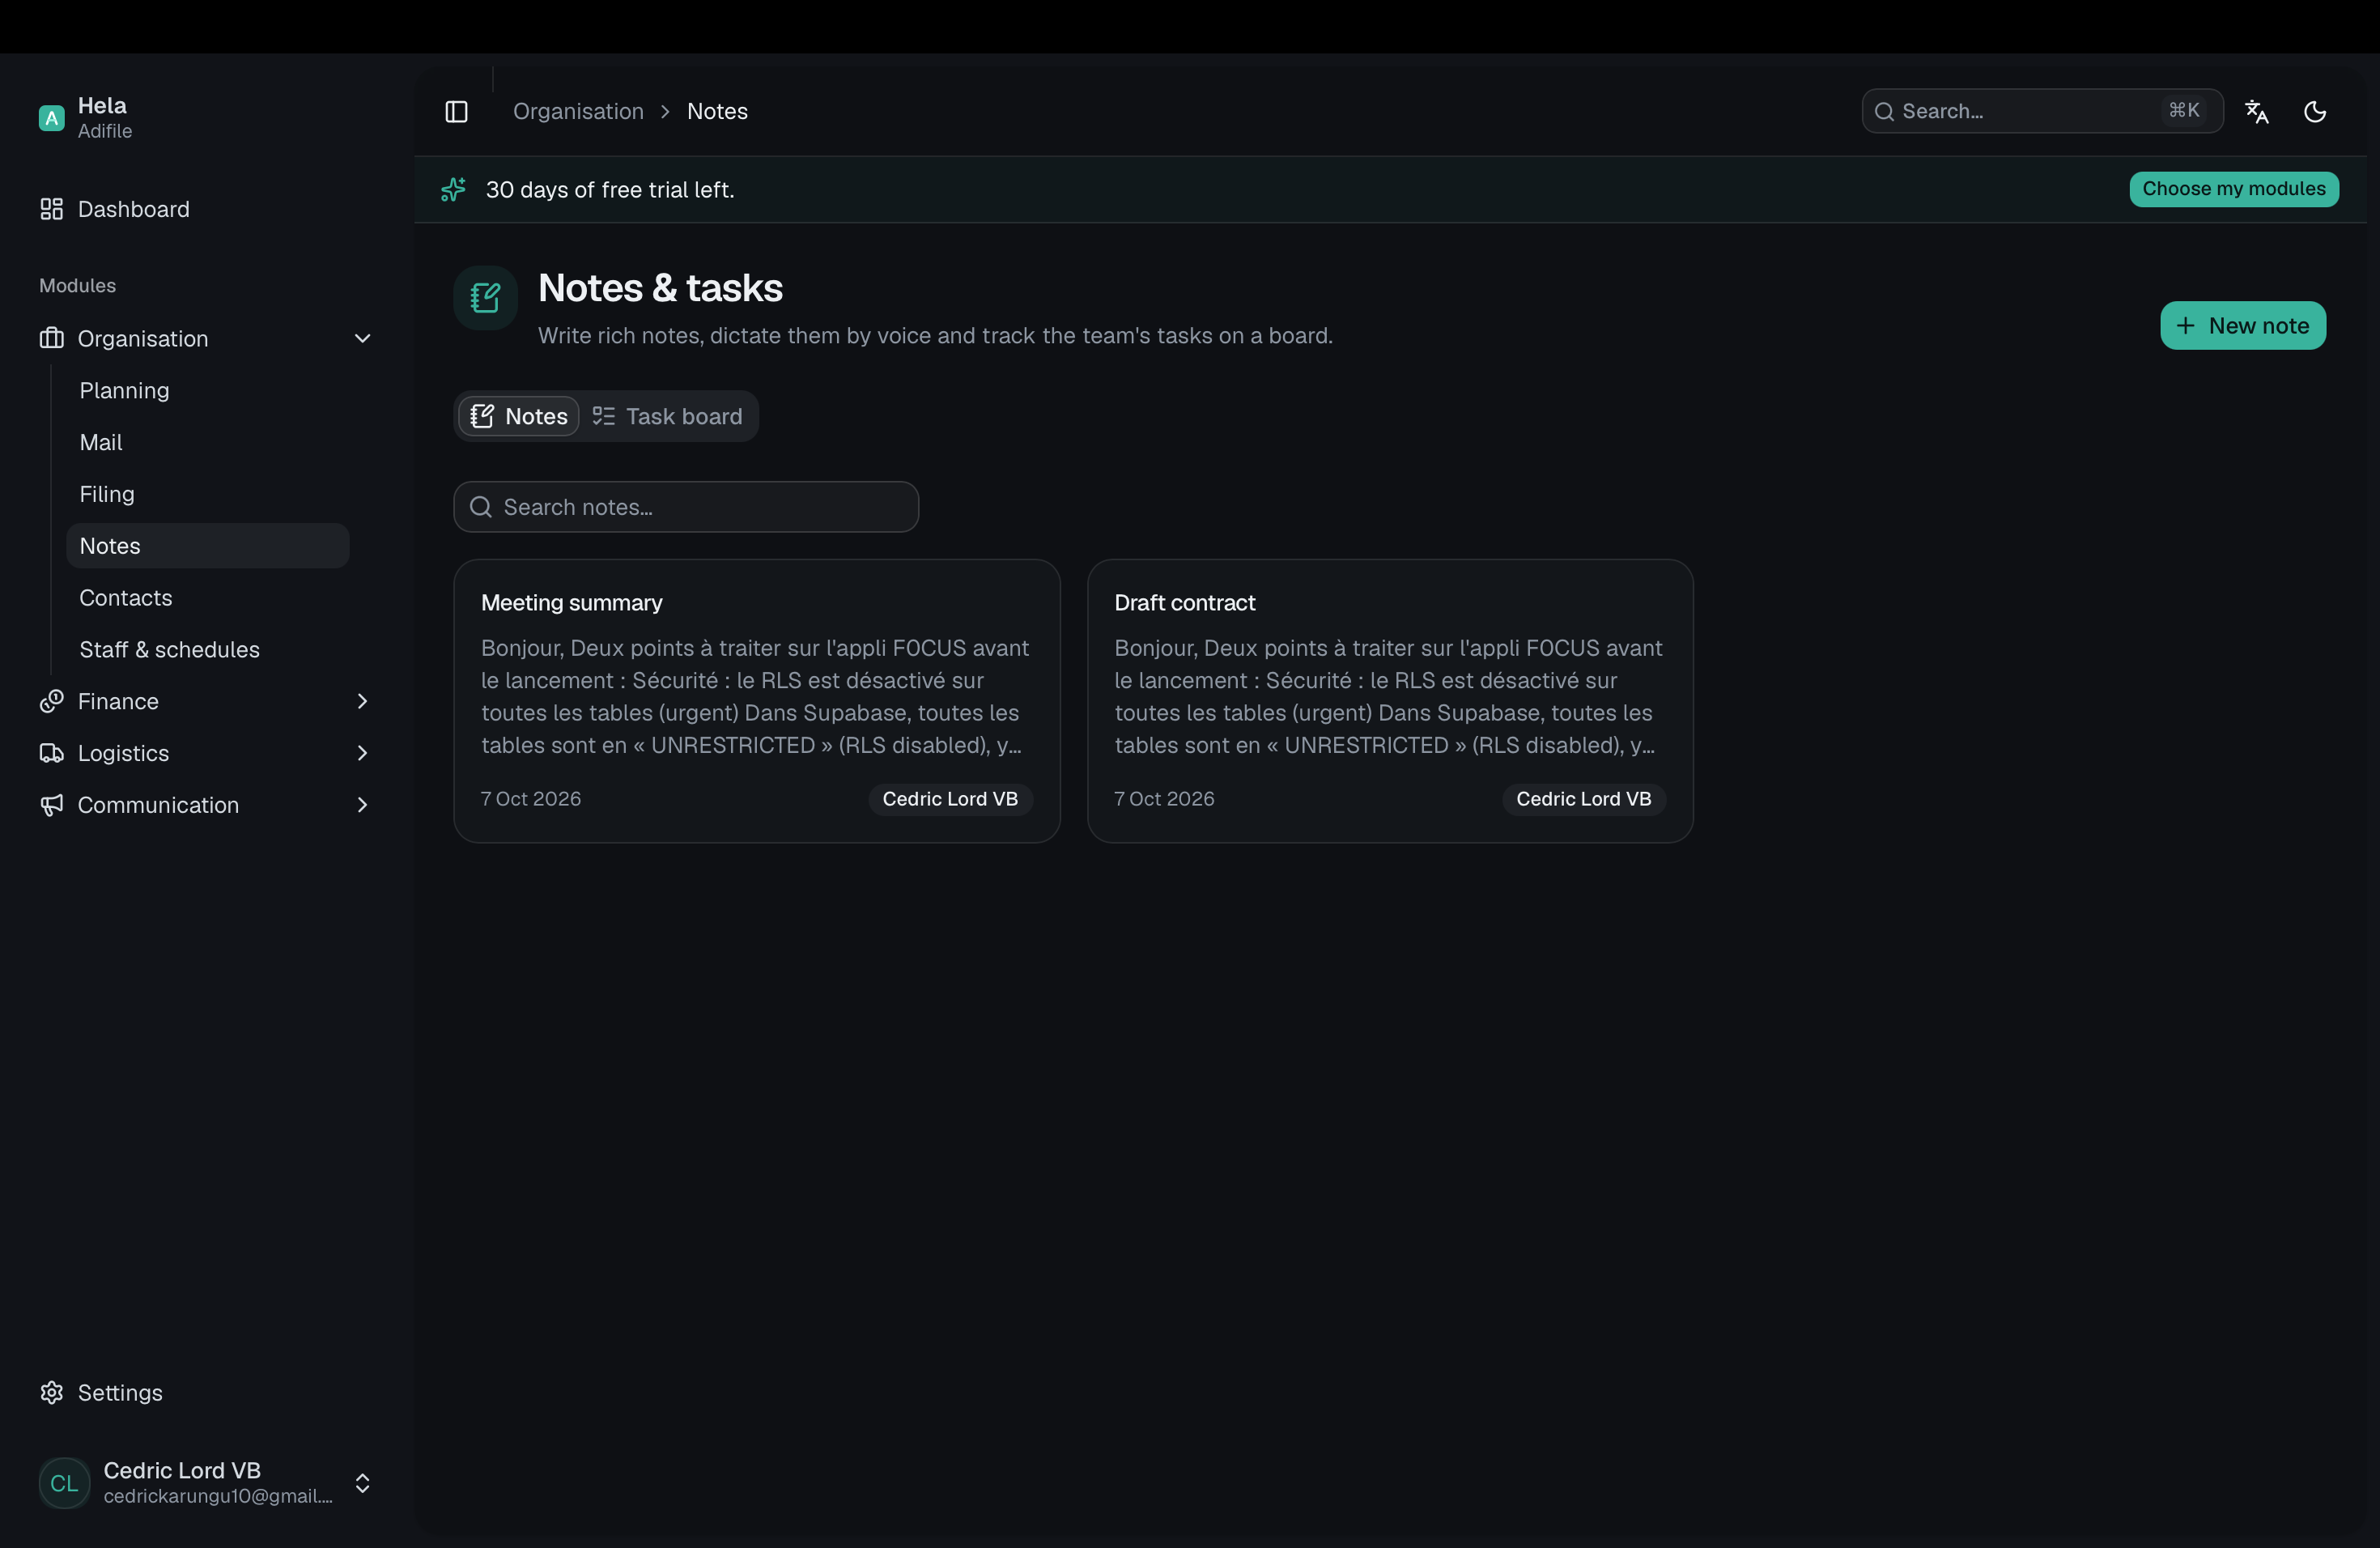Image resolution: width=2380 pixels, height=1548 pixels.
Task: Open Planning in the sidebar
Action: (207, 390)
